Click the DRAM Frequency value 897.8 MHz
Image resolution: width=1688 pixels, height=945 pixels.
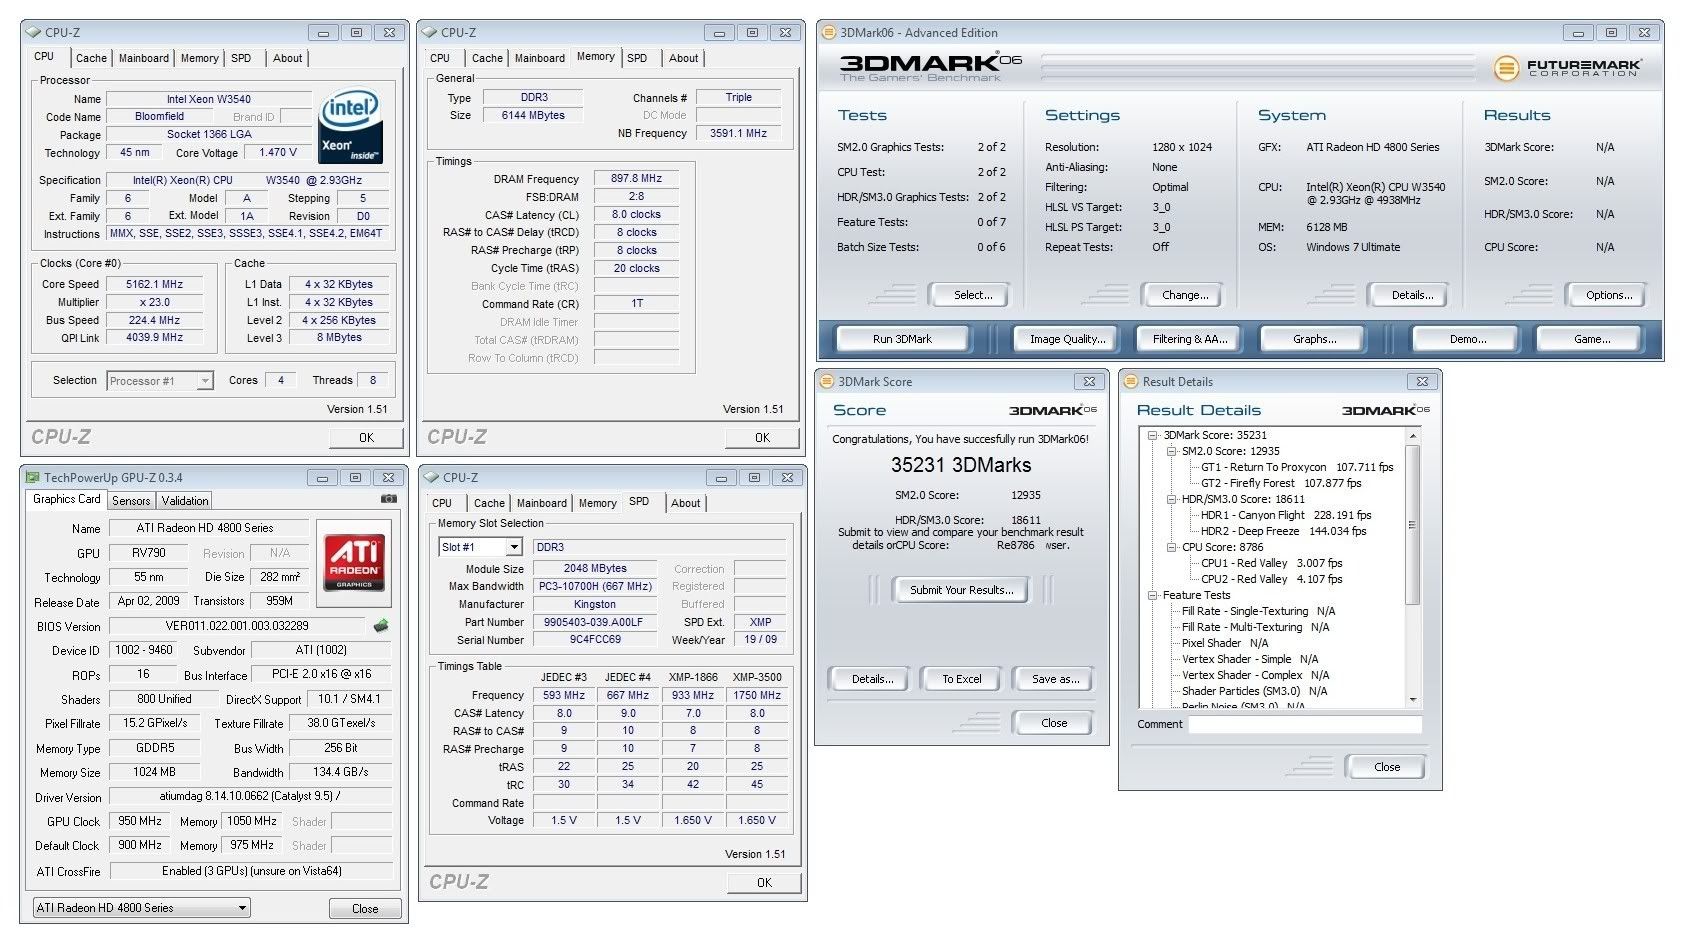636,178
